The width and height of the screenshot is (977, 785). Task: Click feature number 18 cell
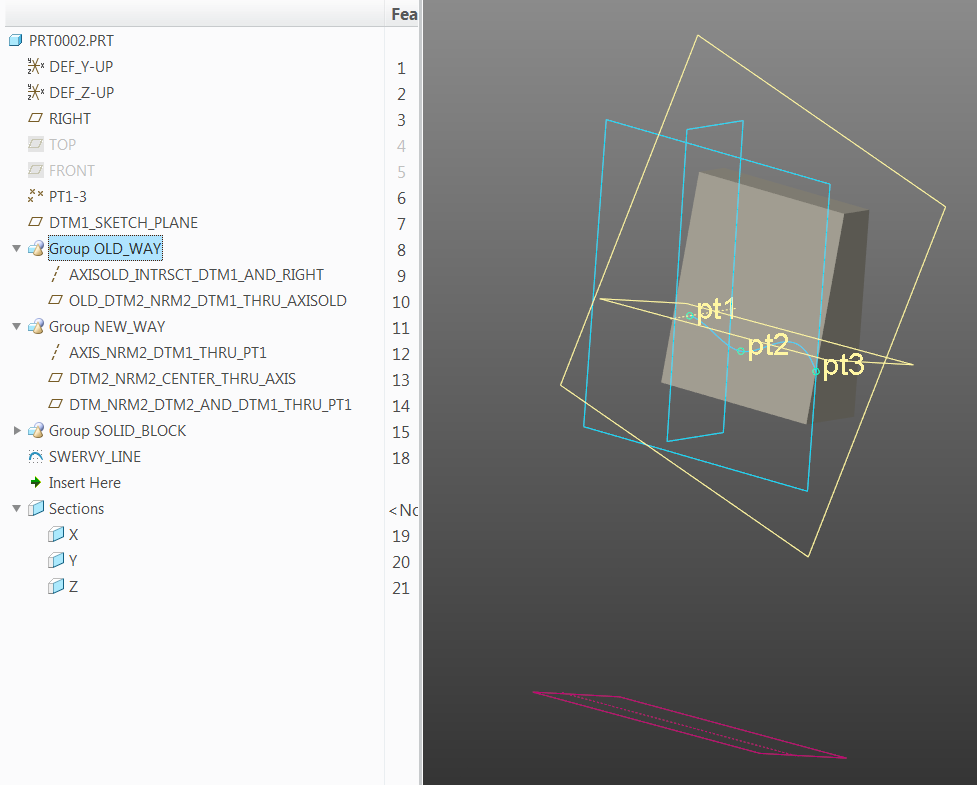(401, 458)
